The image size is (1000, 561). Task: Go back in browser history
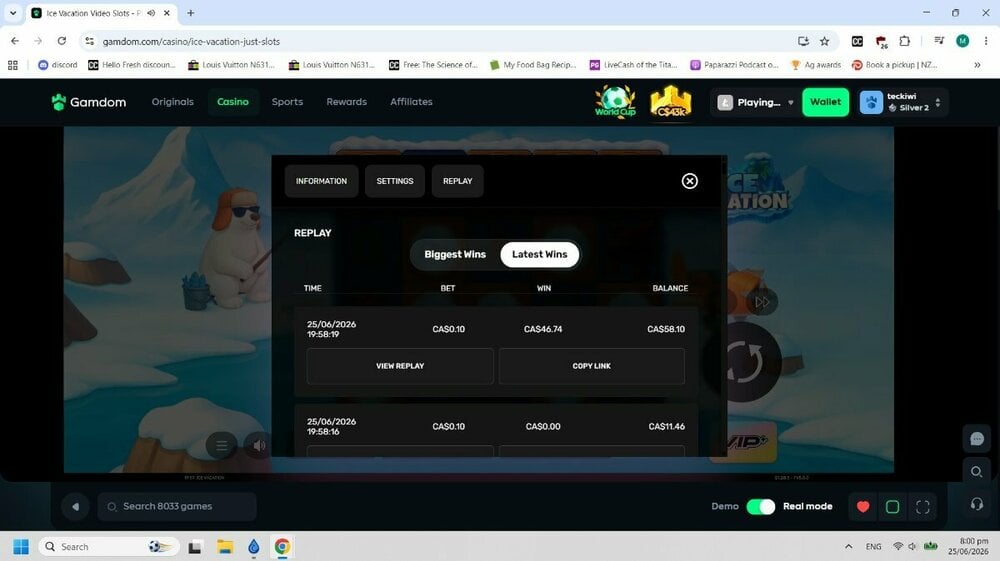click(15, 41)
